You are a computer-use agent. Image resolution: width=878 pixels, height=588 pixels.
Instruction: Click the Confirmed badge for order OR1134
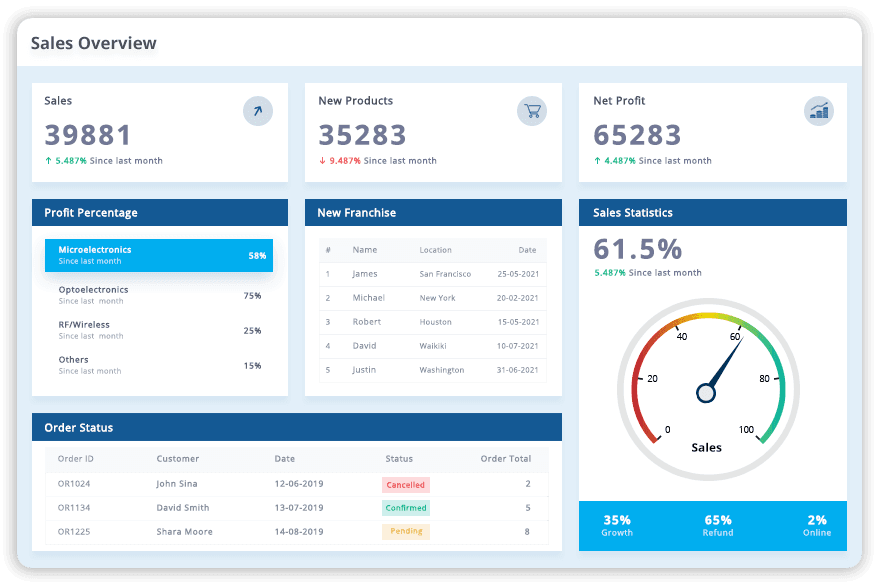[x=405, y=508]
